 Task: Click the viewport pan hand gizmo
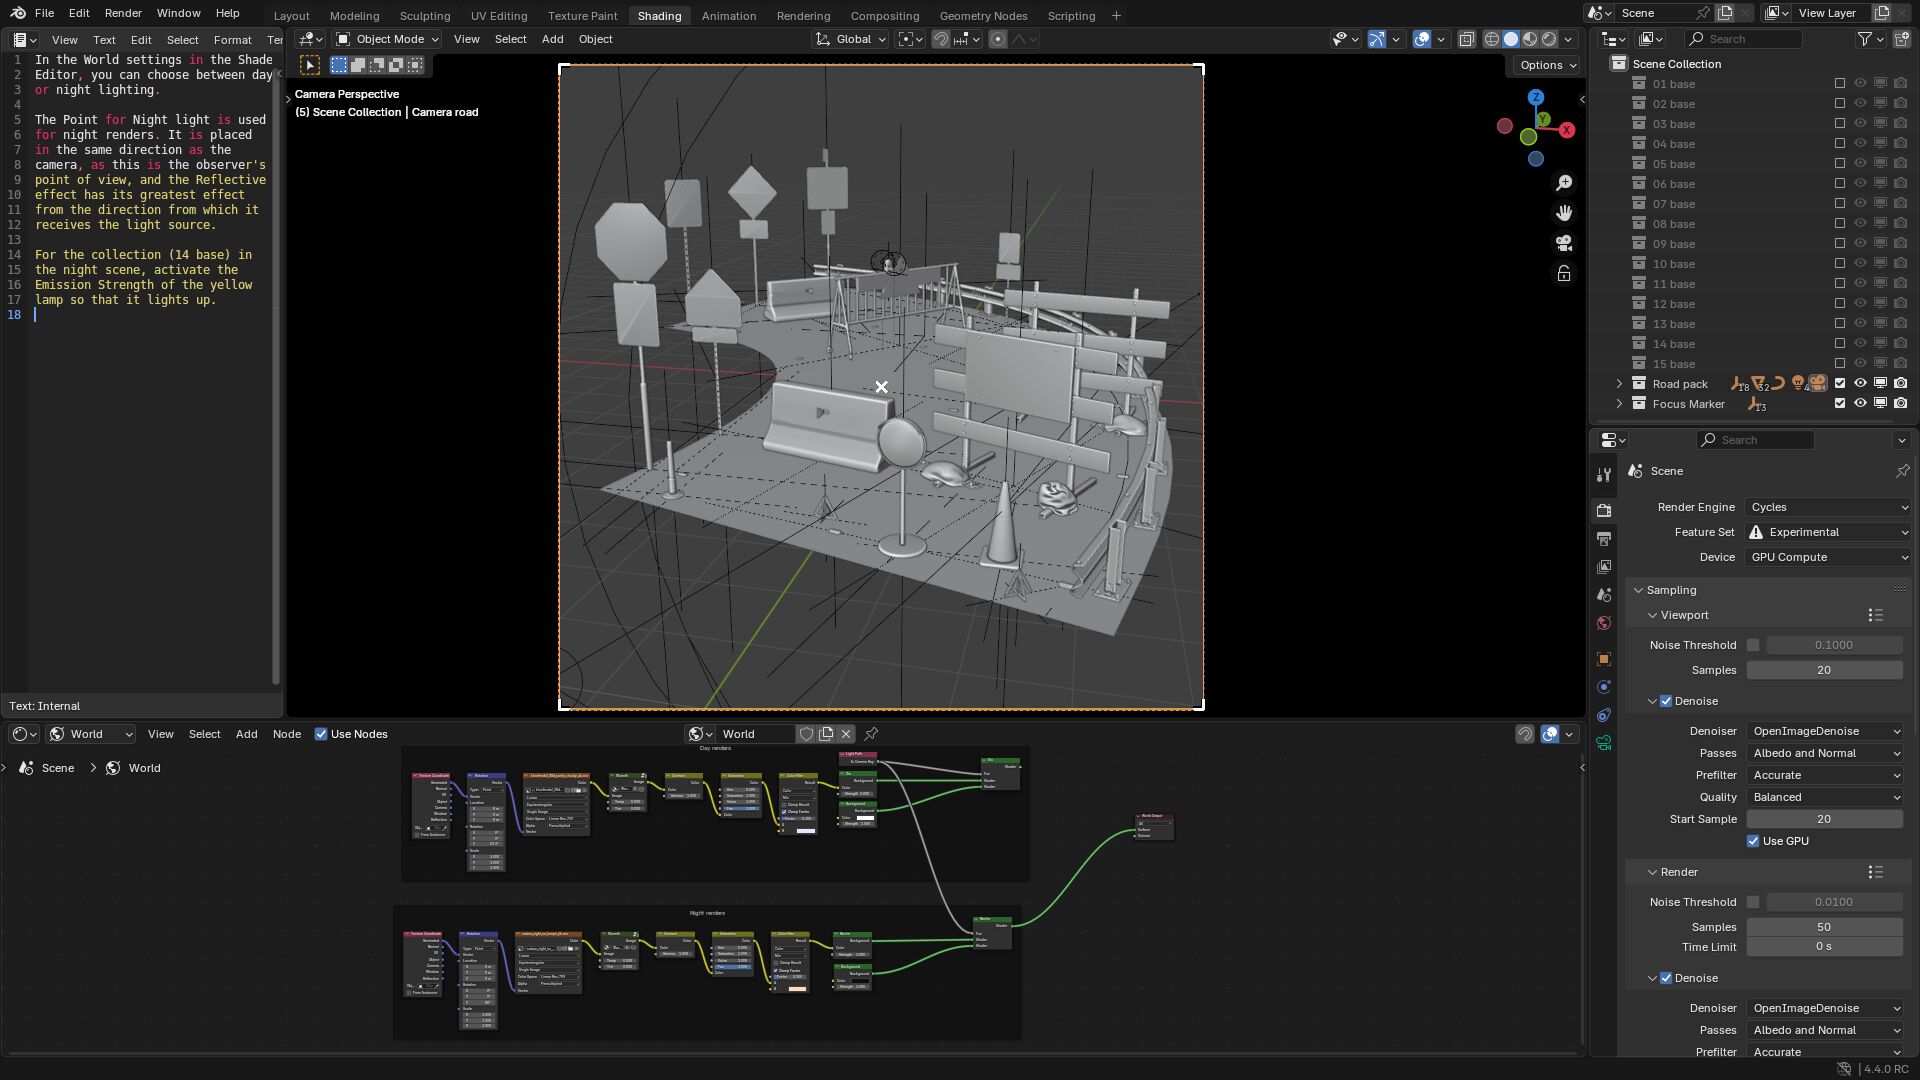(x=1564, y=213)
